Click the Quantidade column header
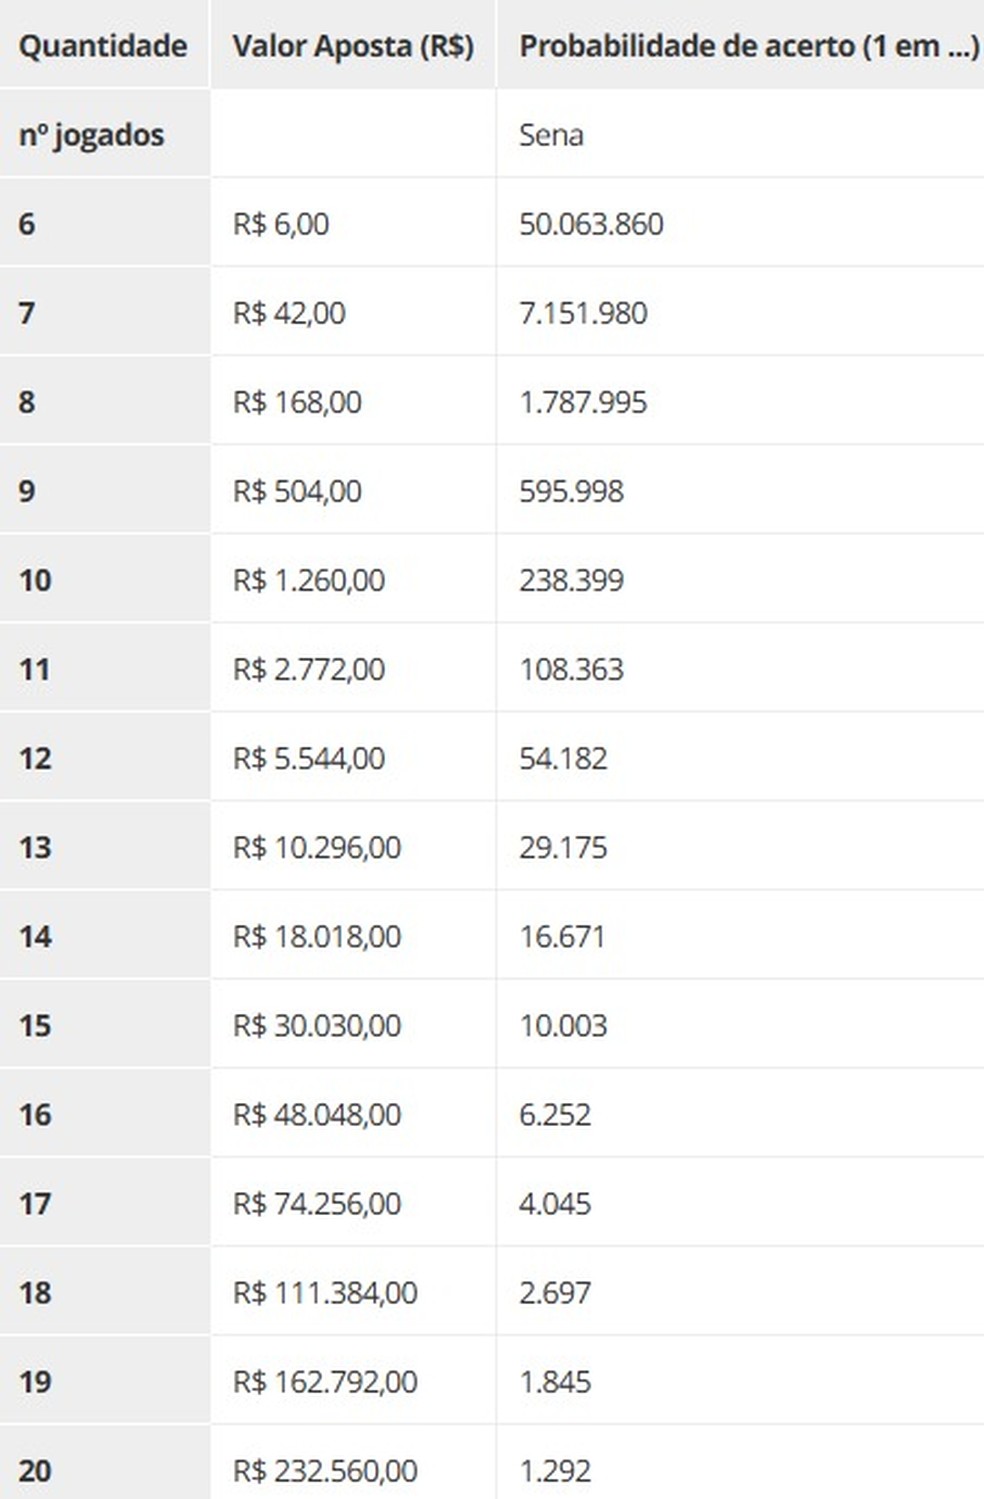 103,46
